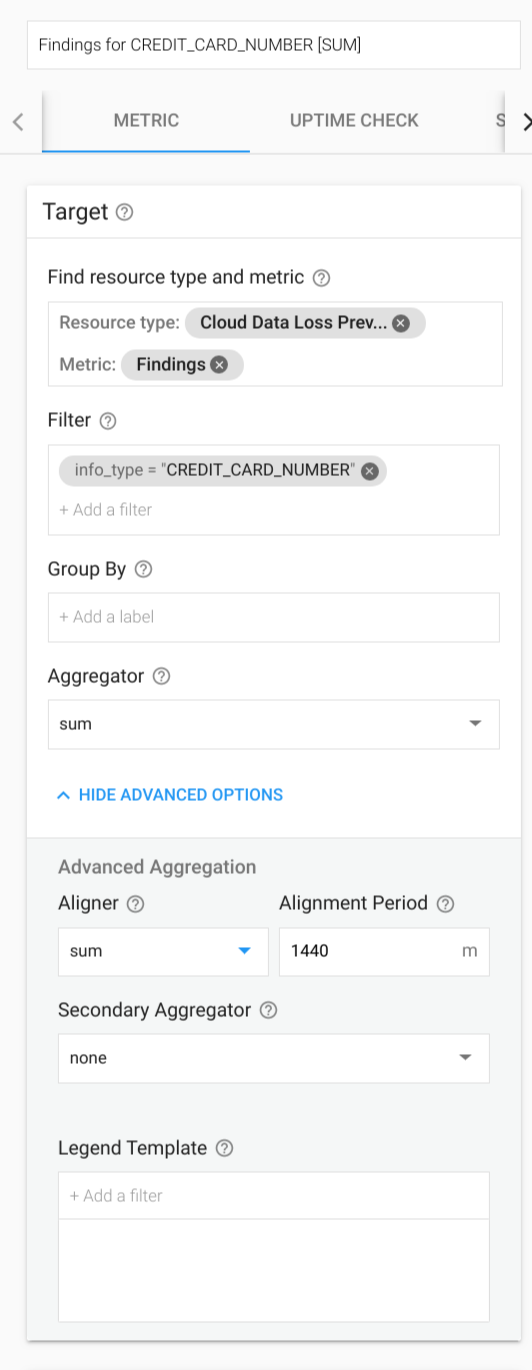
Task: Delete the info_type CREDIT_CARD_NUMBER filter chip
Action: [370, 471]
